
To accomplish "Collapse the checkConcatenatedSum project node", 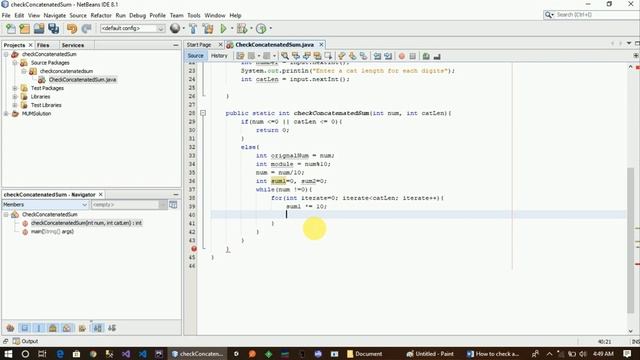I will (x=6, y=54).
